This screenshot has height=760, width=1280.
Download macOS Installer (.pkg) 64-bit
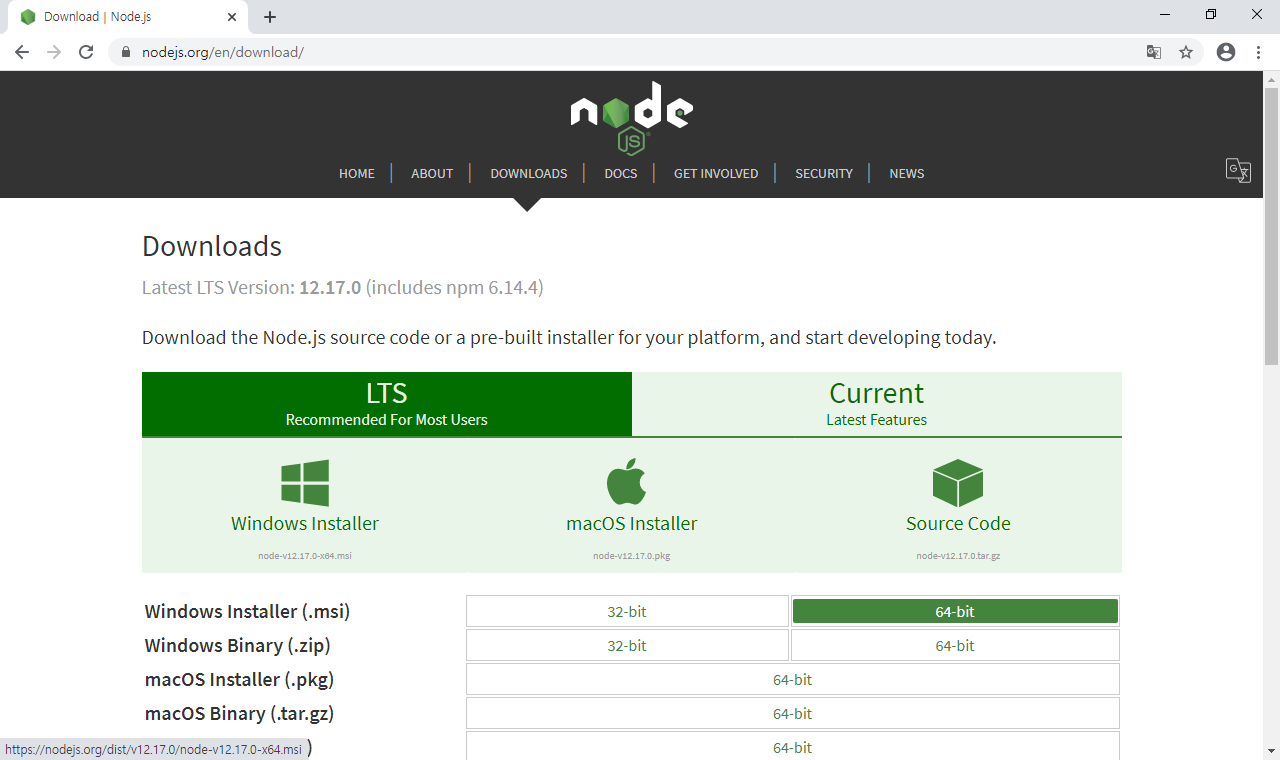pyautogui.click(x=792, y=680)
